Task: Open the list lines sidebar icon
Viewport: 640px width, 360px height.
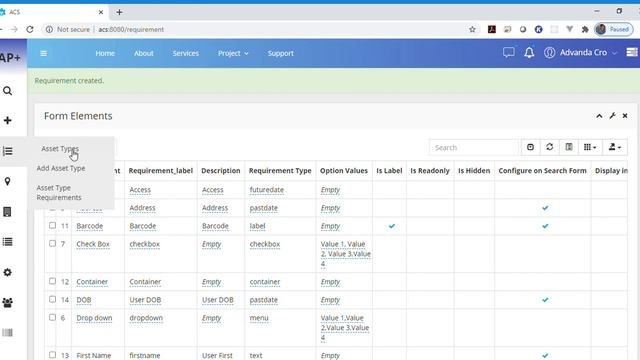Action: (x=7, y=242)
